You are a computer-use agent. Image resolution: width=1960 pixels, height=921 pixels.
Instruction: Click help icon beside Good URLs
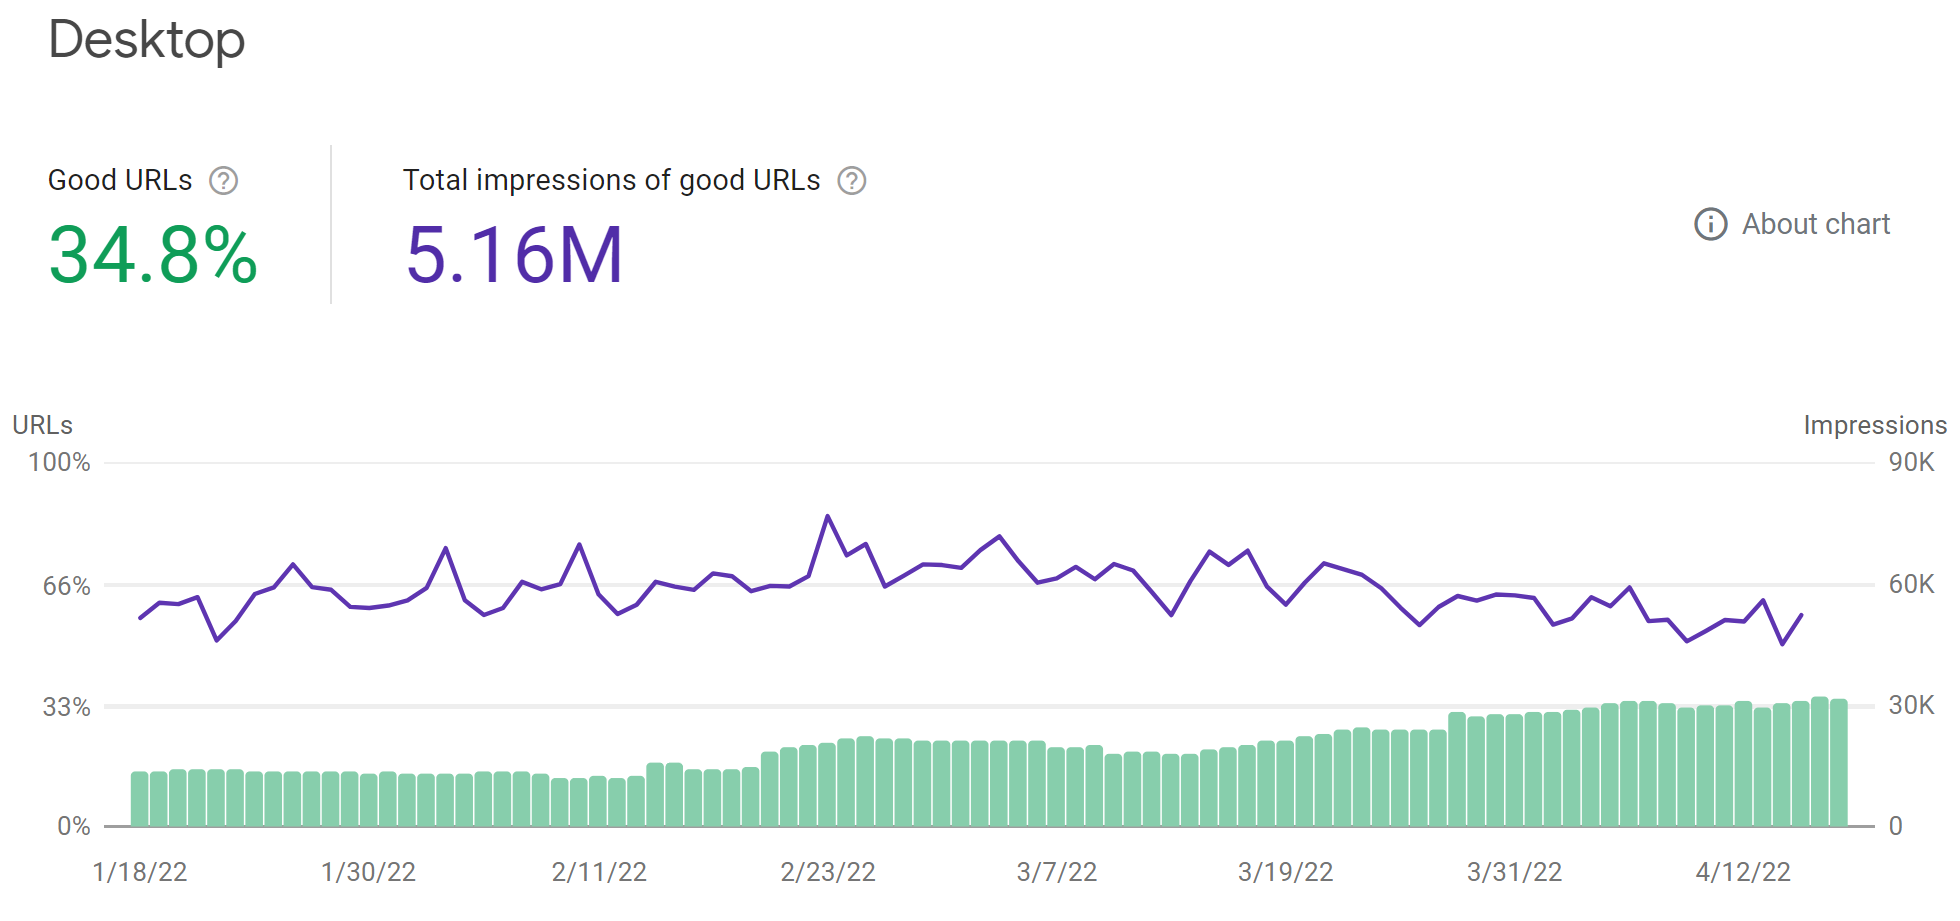[x=223, y=181]
